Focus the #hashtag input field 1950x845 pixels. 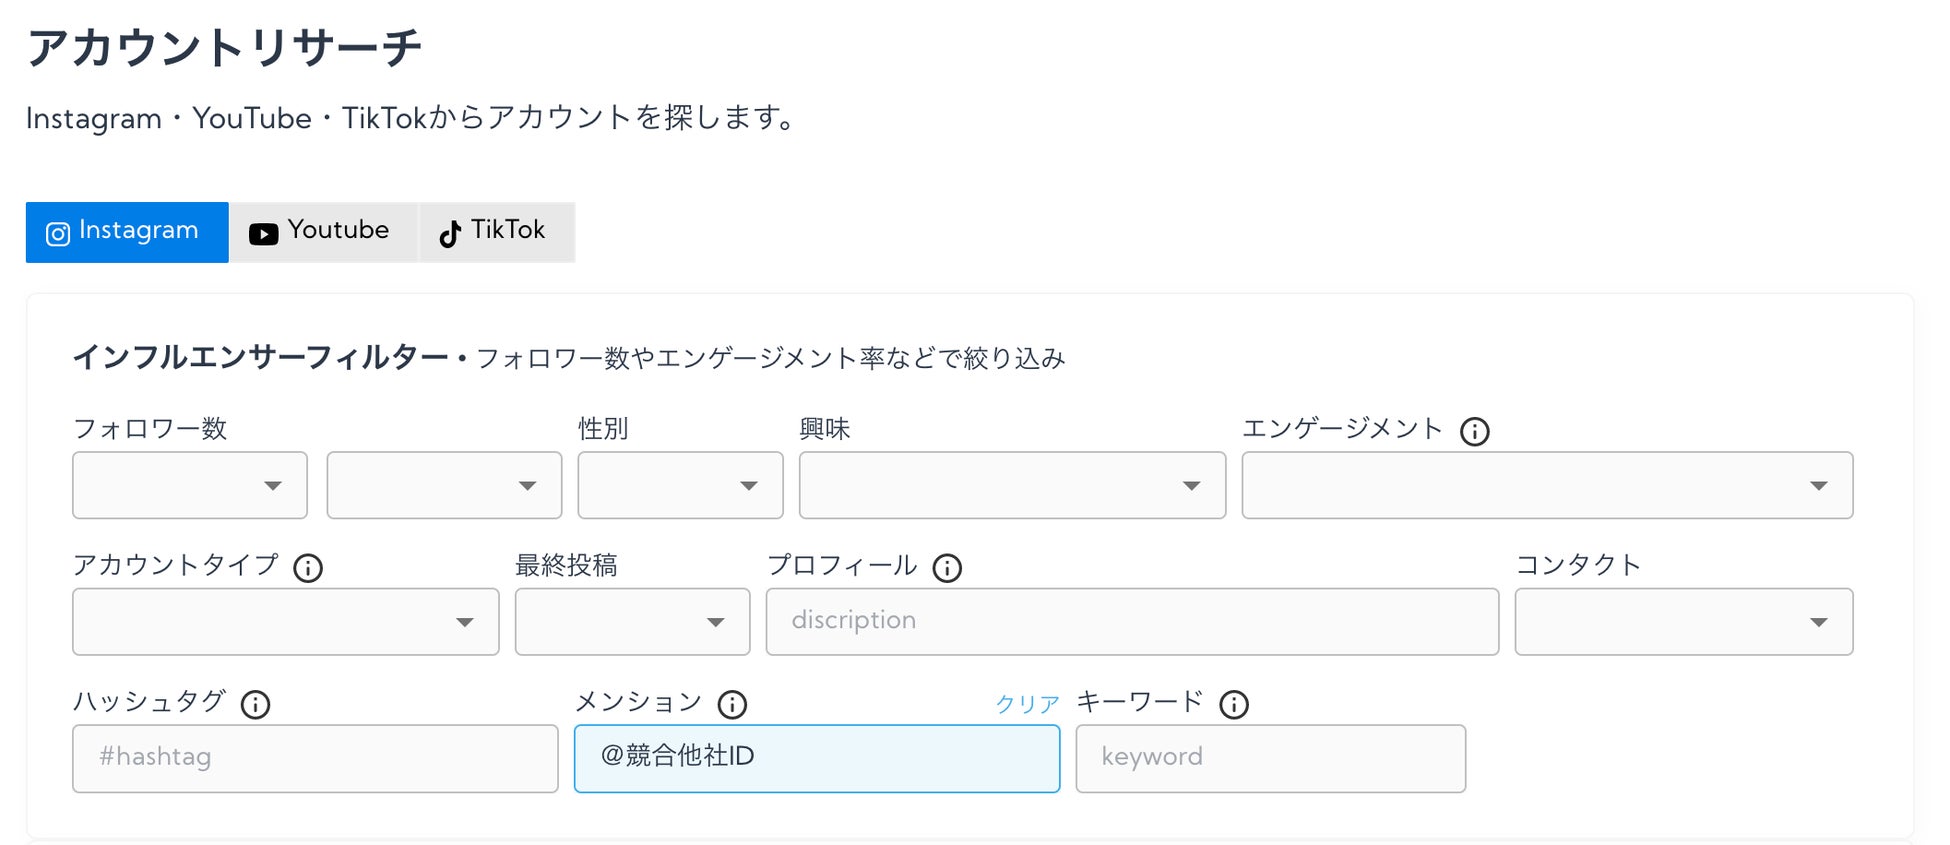[315, 758]
